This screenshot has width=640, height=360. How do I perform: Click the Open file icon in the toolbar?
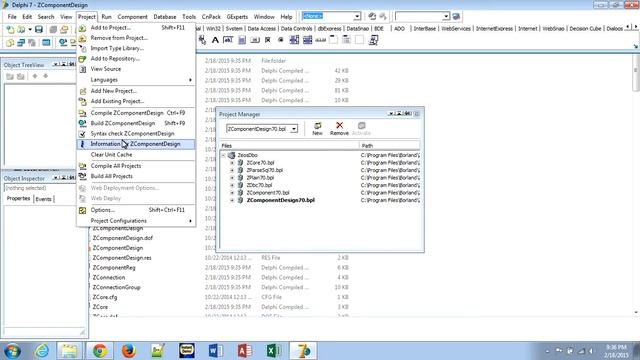point(21,29)
